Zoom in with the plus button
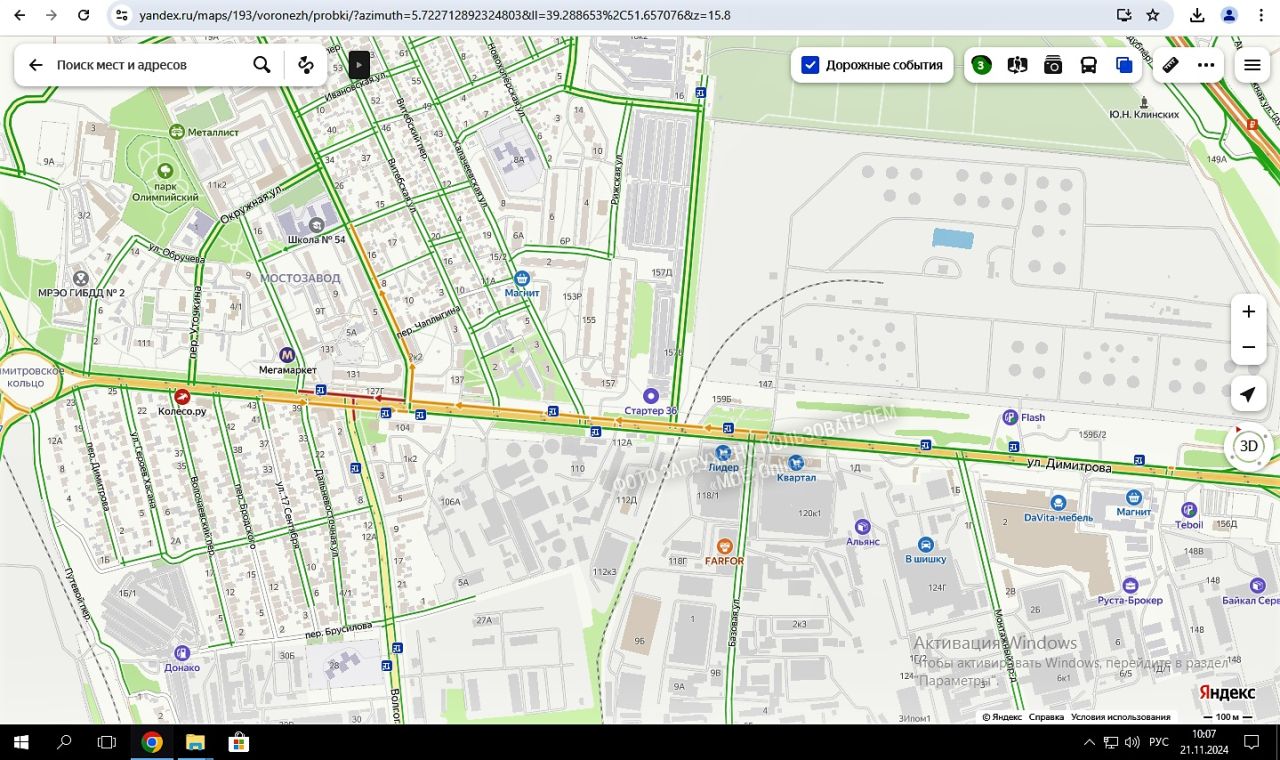This screenshot has height=760, width=1280. point(1248,312)
